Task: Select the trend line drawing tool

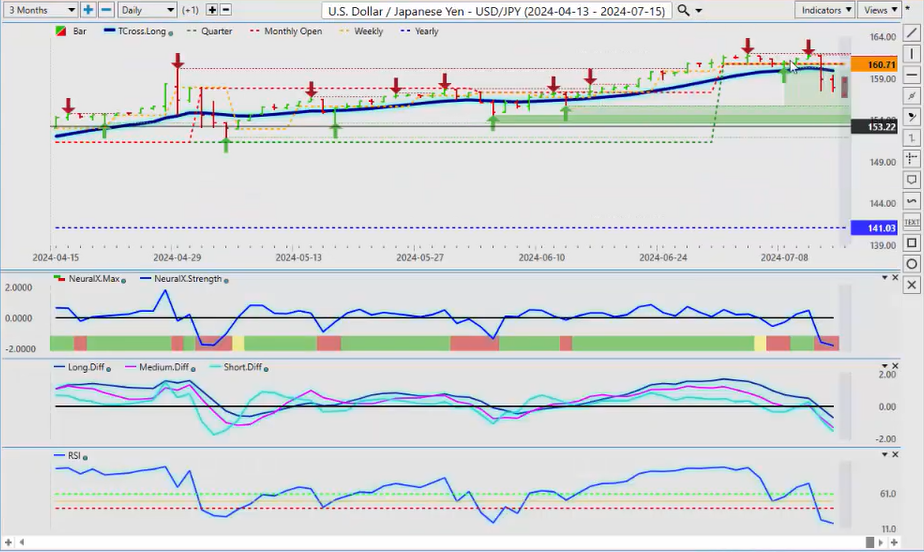Action: click(x=912, y=33)
